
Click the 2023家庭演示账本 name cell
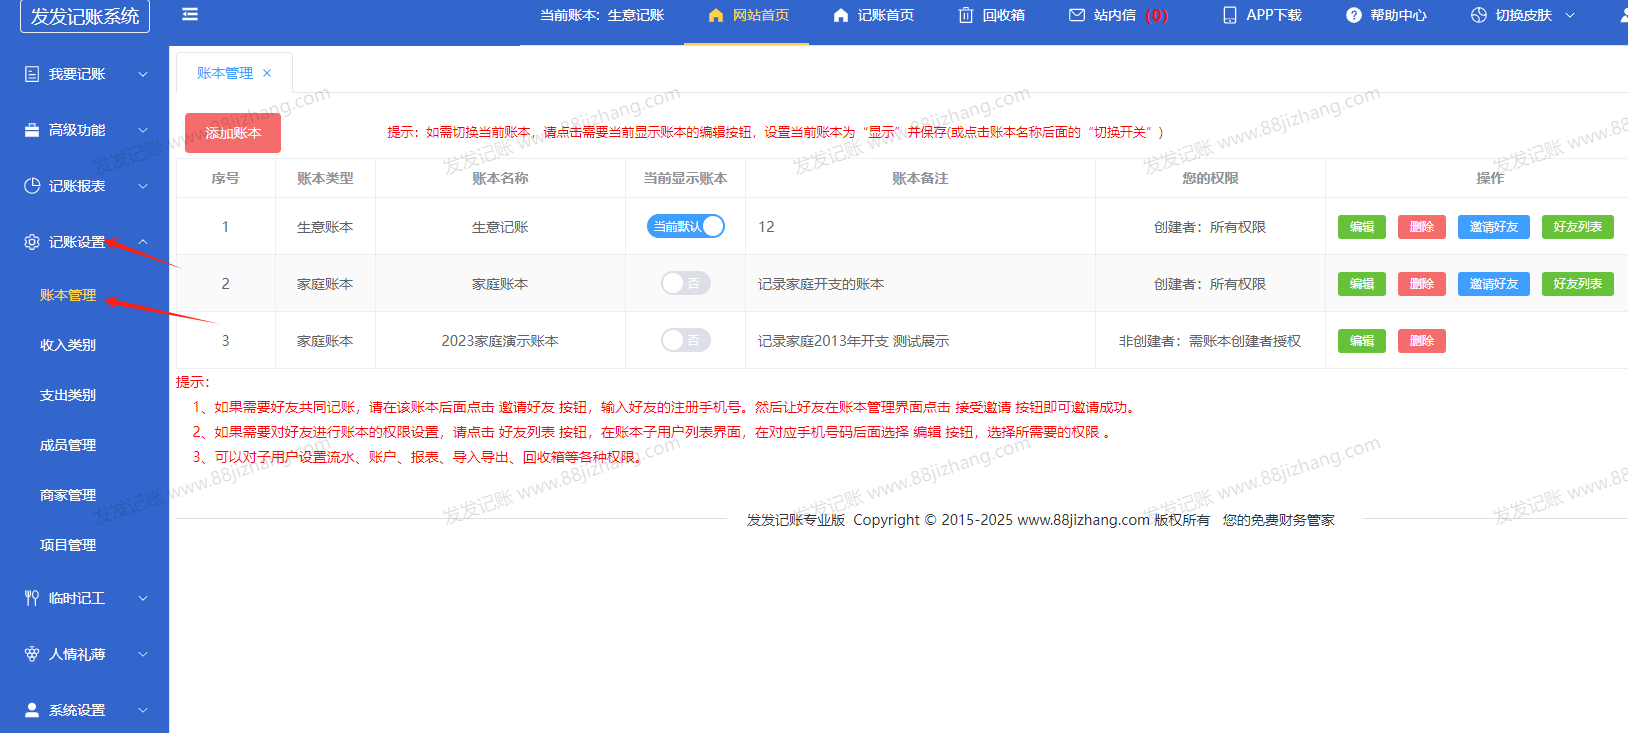click(500, 341)
